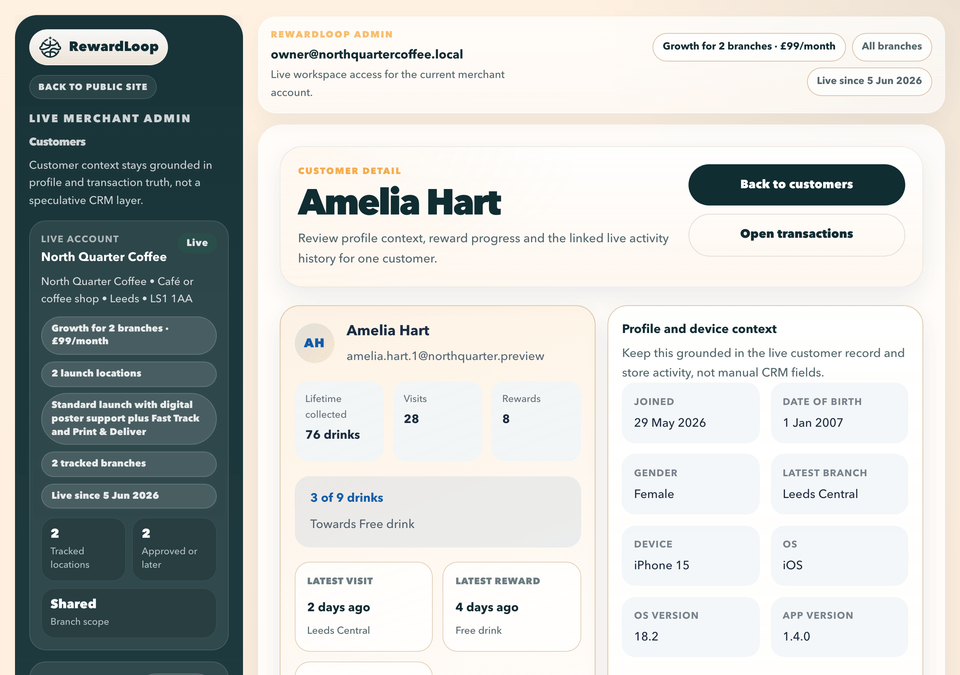Click the All branches pill
960x675 pixels.
tap(891, 47)
